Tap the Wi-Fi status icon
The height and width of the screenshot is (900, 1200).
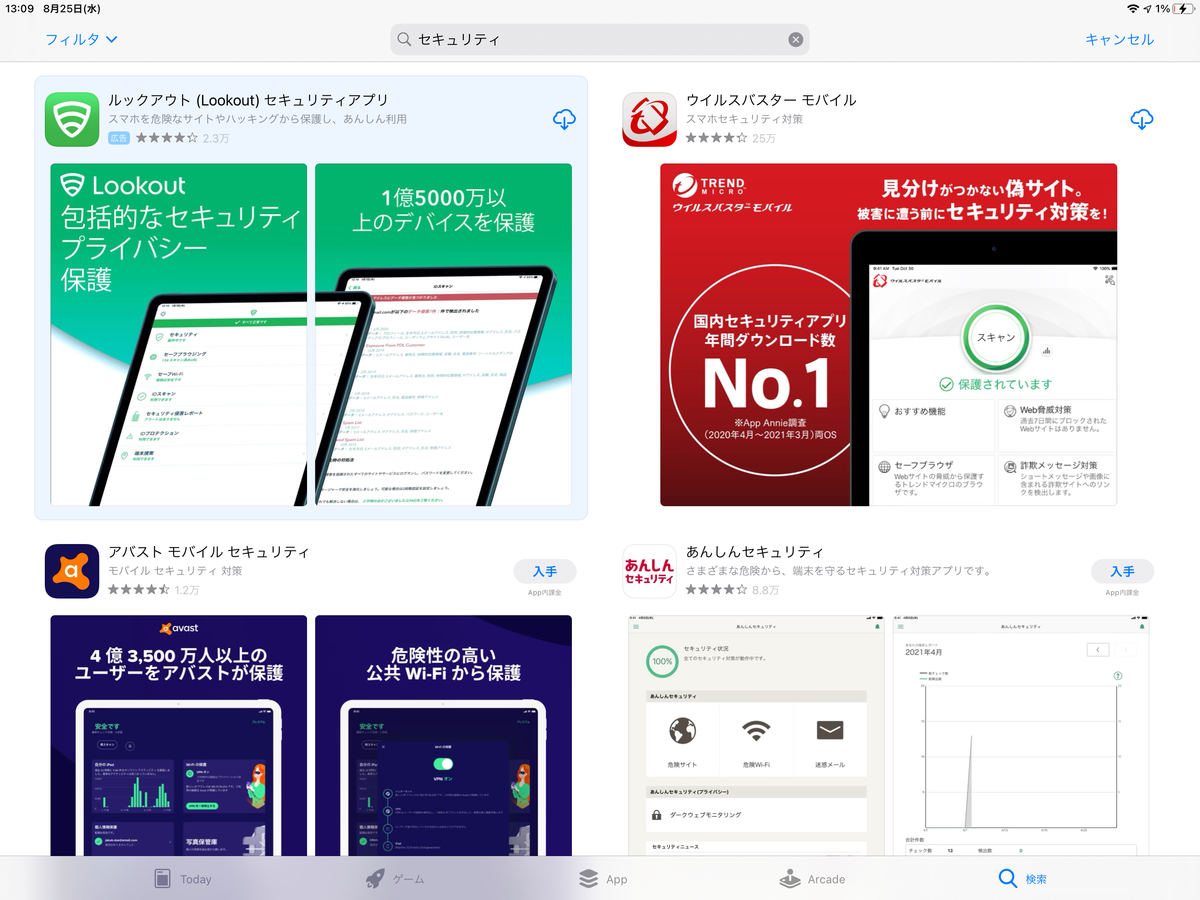(x=1132, y=8)
